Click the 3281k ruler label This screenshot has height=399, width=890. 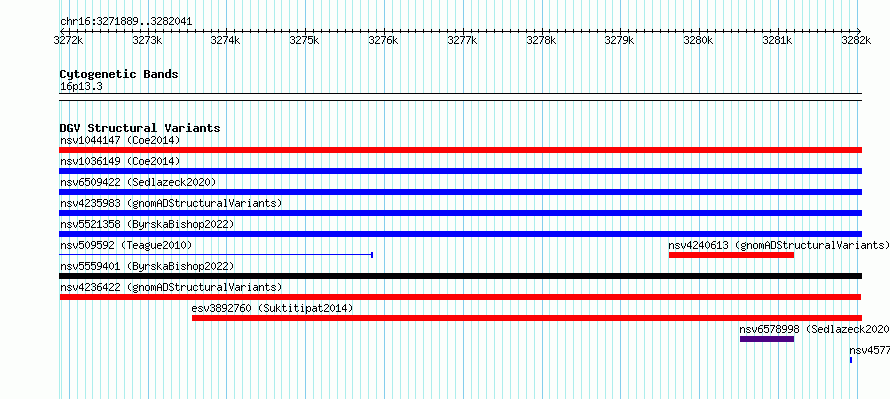coord(778,40)
